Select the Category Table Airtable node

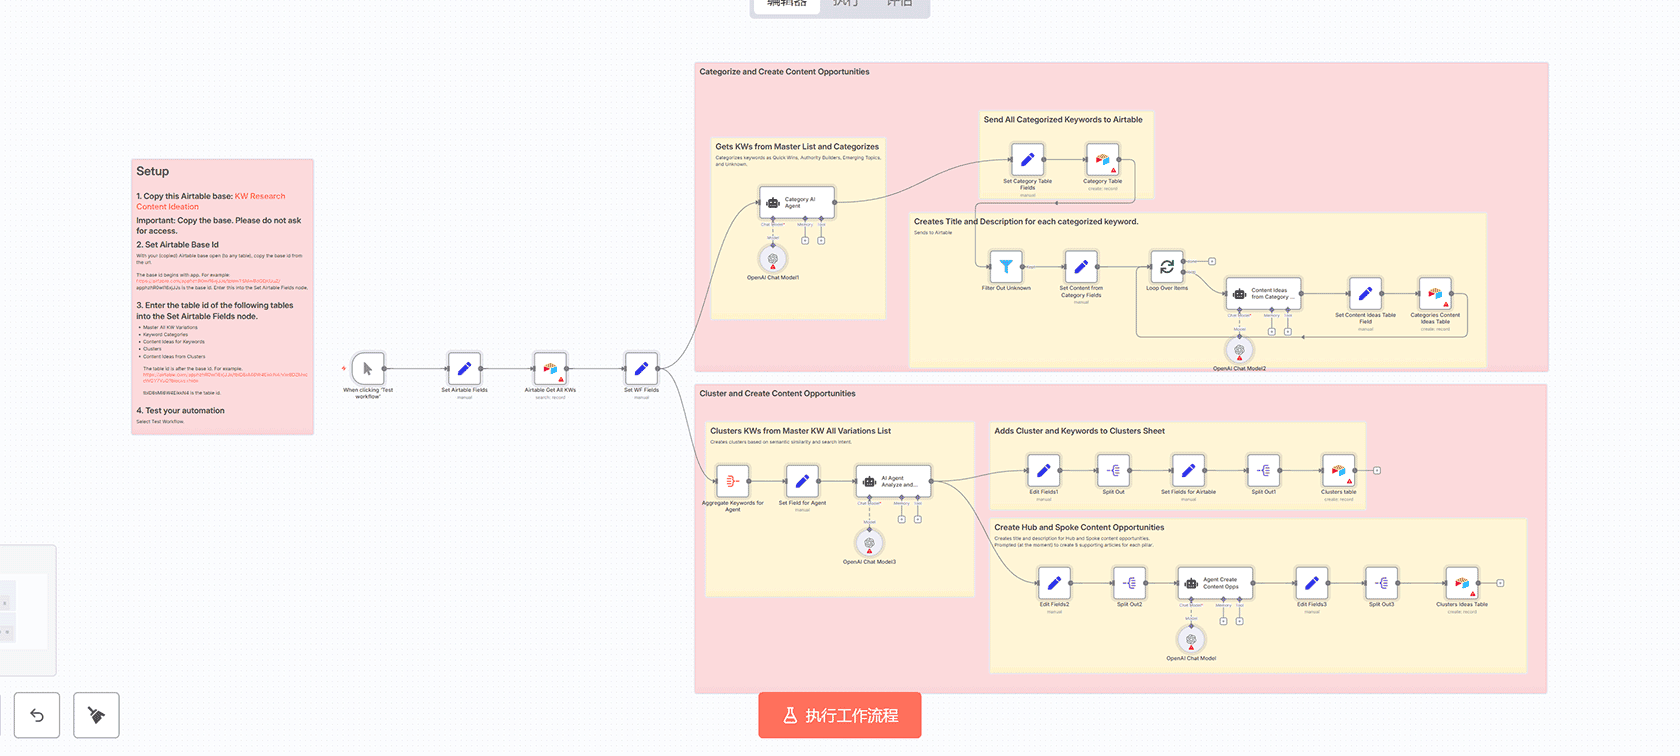pos(1102,160)
